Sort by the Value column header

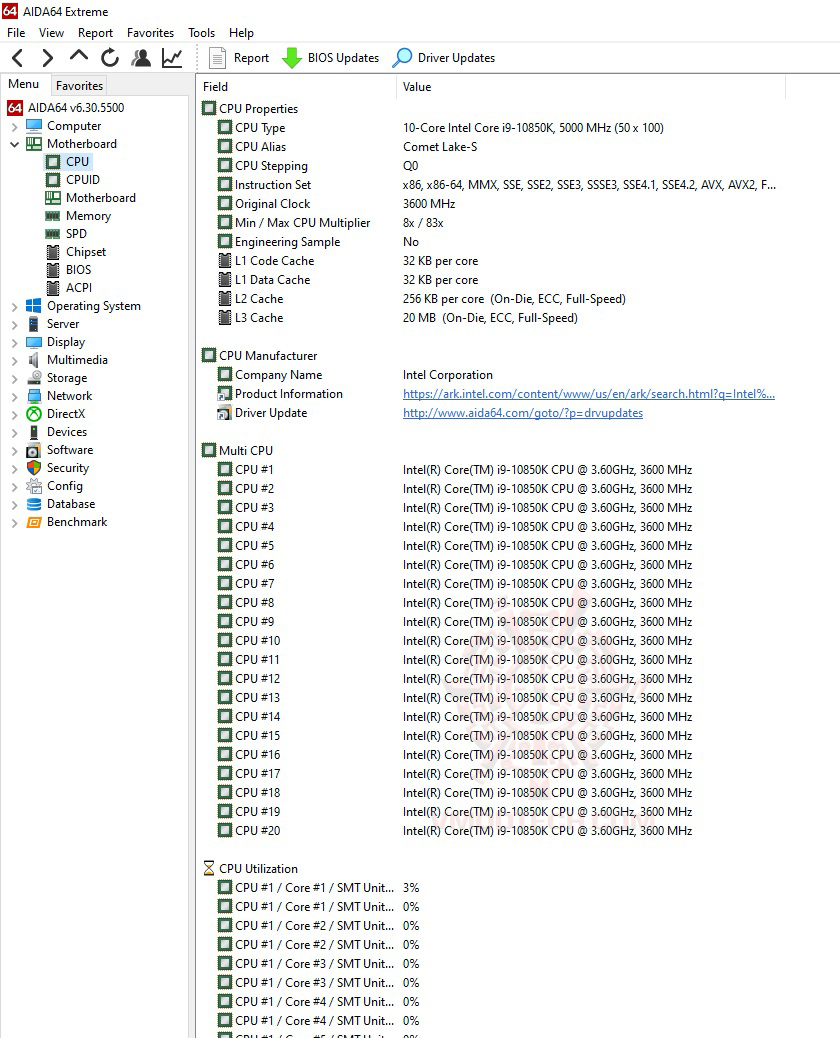pos(590,87)
